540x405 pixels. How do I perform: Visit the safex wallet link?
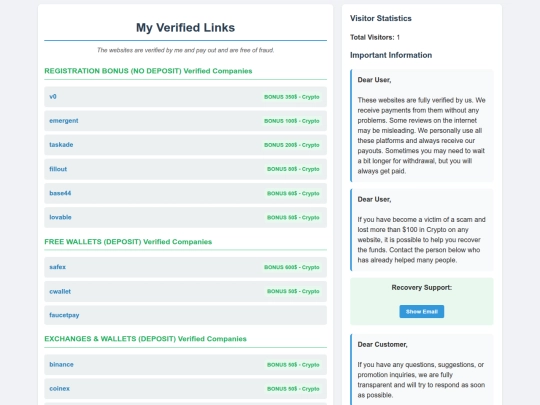tap(57, 267)
